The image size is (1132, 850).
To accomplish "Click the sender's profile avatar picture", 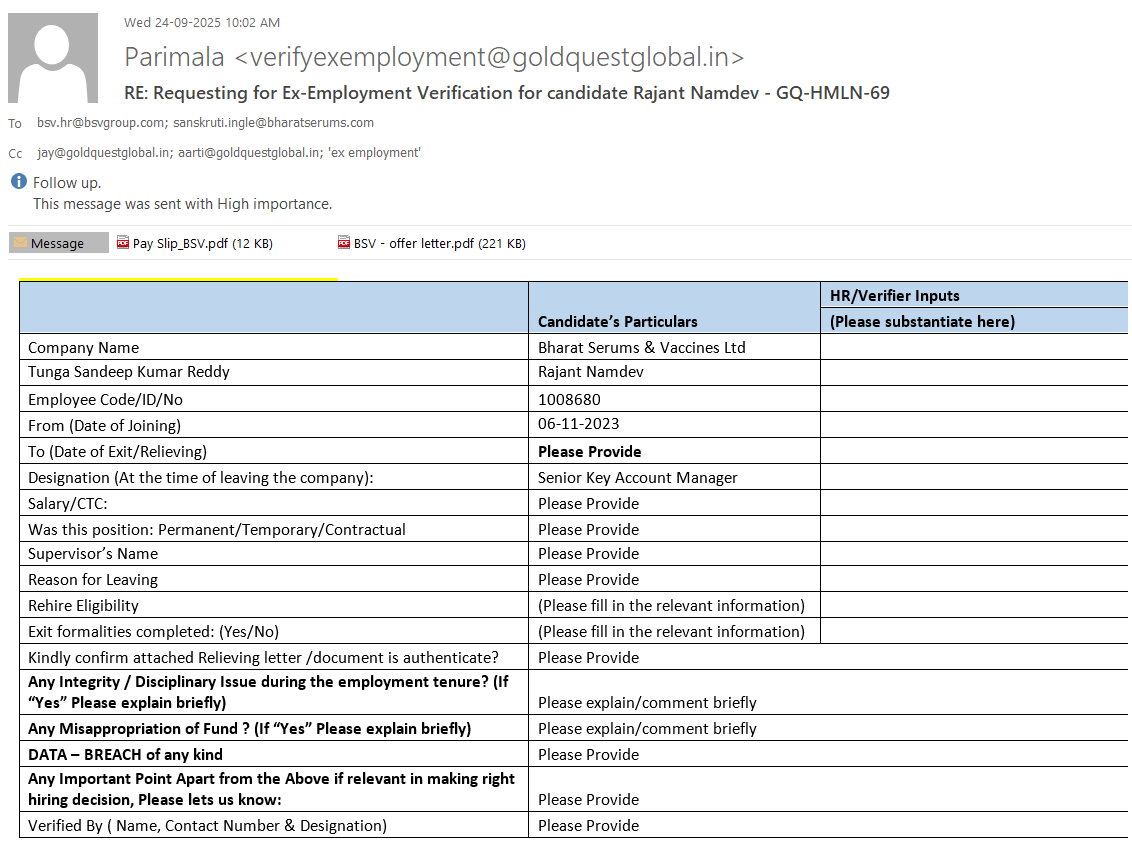I will click(53, 58).
